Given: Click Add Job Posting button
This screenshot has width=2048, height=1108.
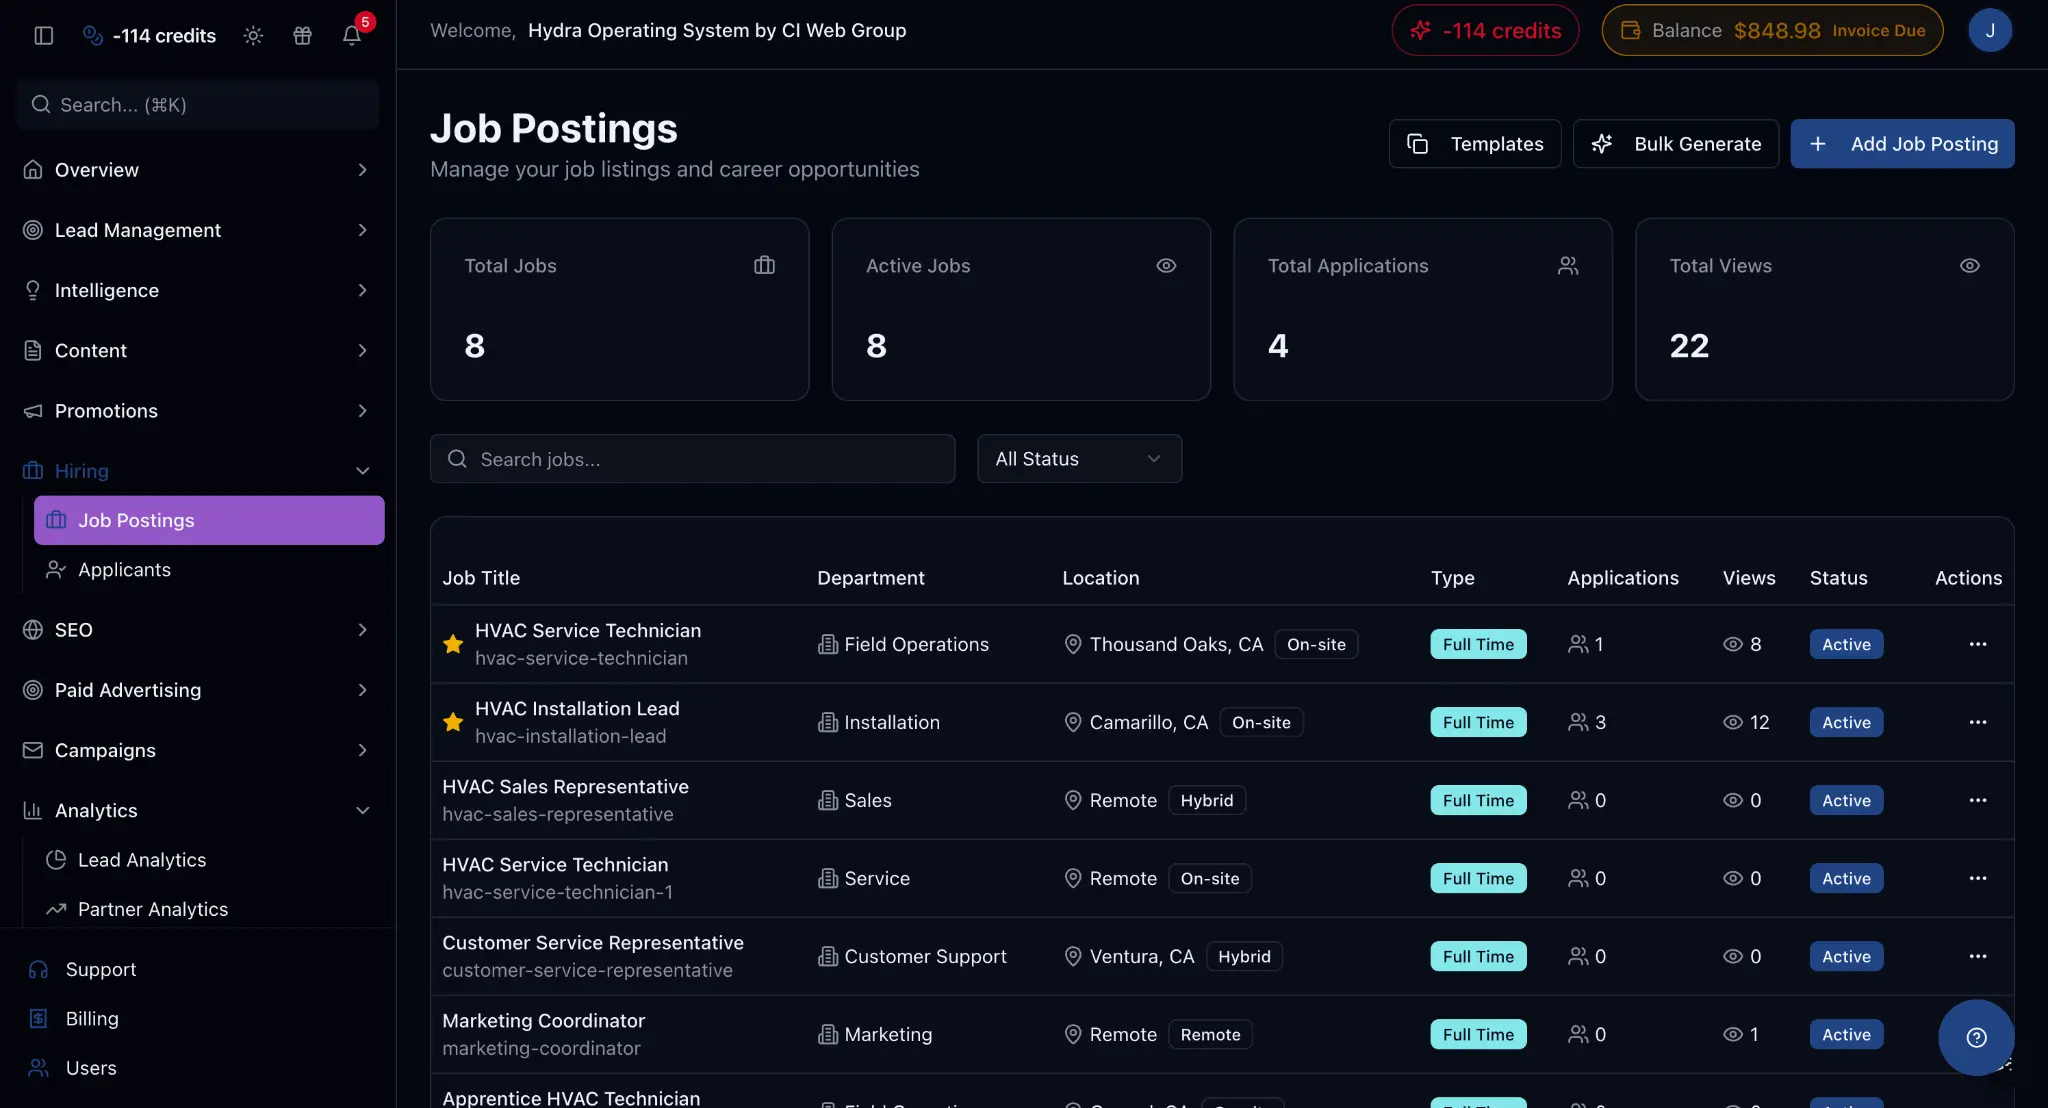Looking at the screenshot, I should coord(1902,144).
